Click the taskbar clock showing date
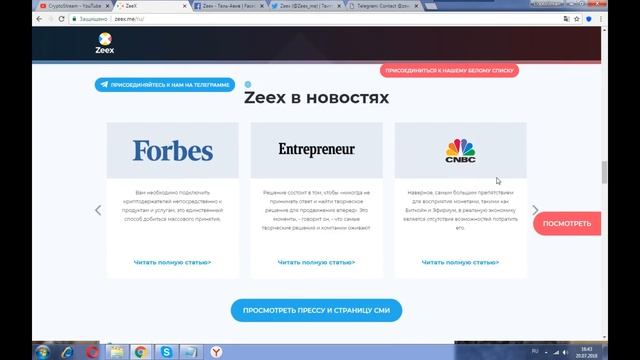The width and height of the screenshot is (640, 360). click(x=587, y=352)
